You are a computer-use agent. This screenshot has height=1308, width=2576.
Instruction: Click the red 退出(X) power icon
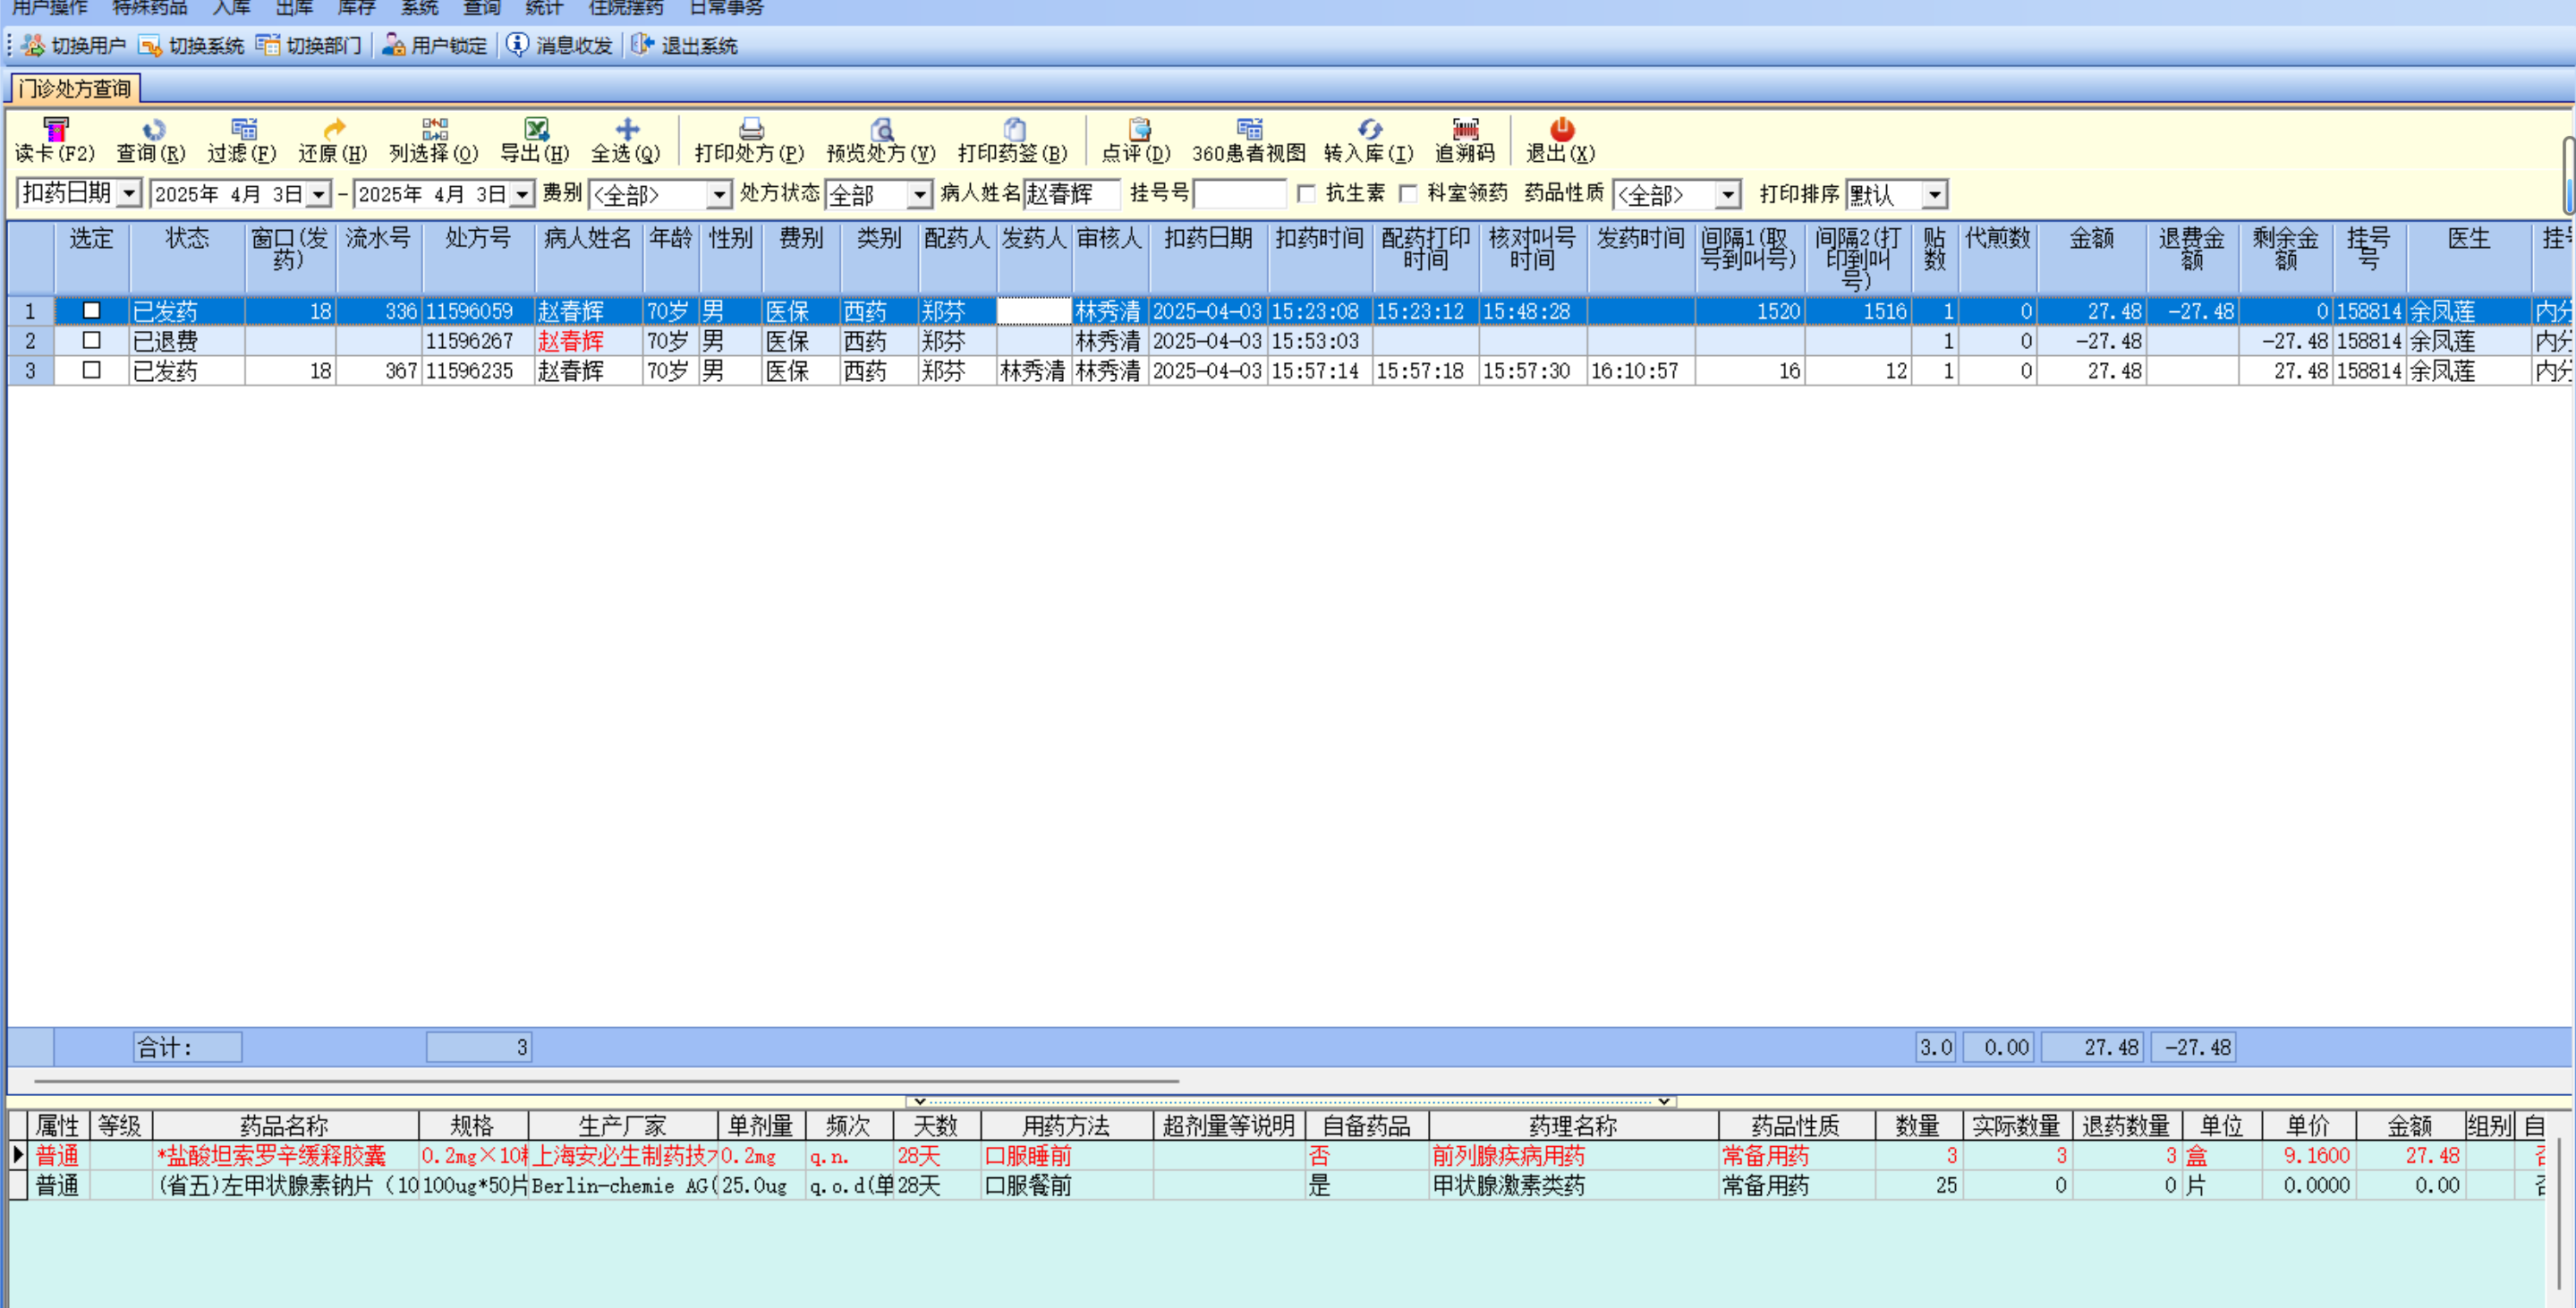(1561, 129)
